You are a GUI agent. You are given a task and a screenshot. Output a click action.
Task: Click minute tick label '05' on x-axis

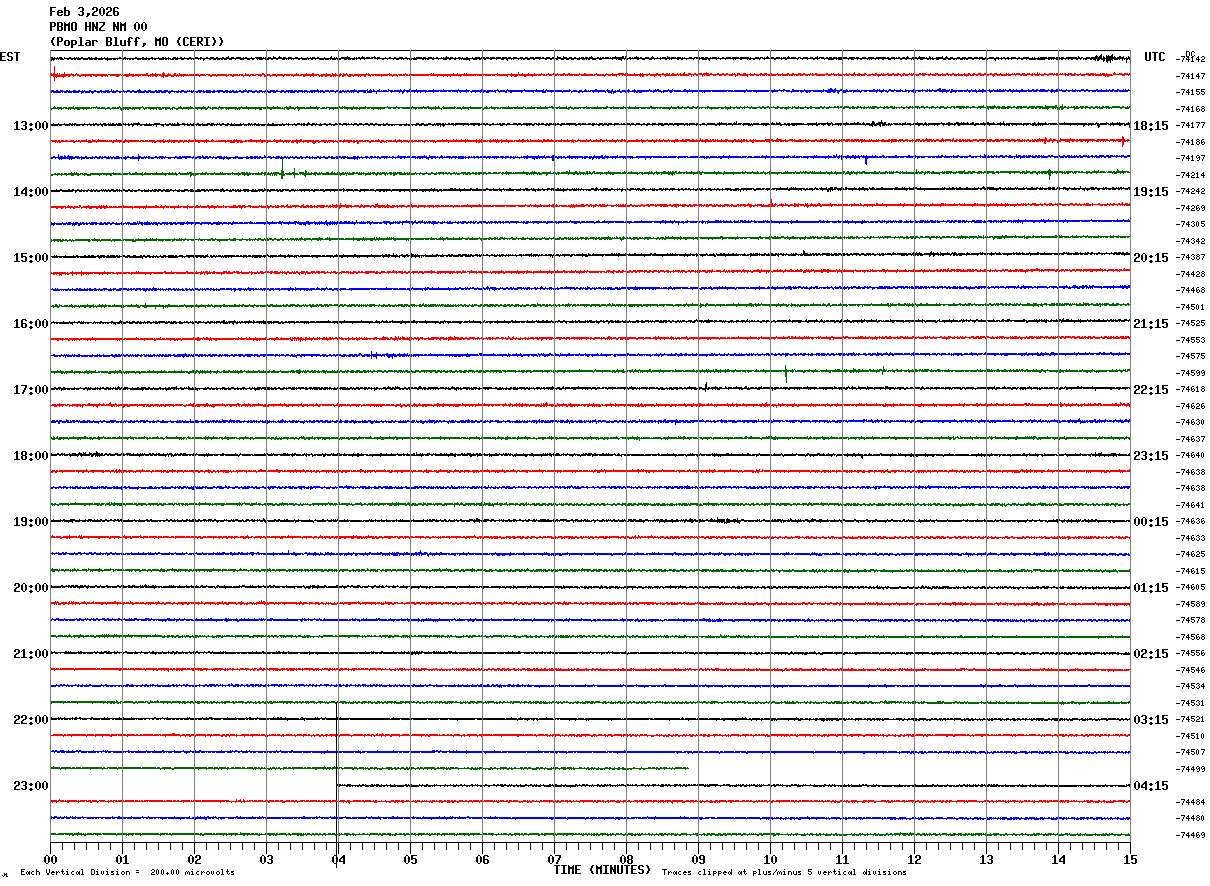coord(410,859)
